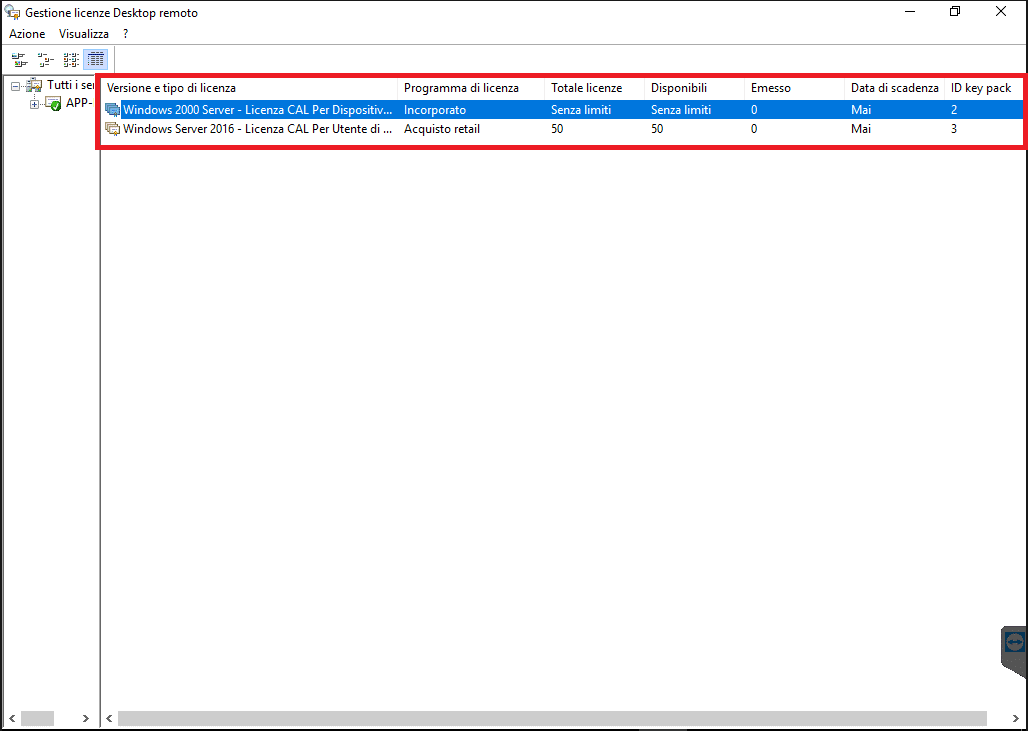The height and width of the screenshot is (731, 1028).
Task: Click the license pack icon of Windows 2000 Server row
Action: coord(113,109)
